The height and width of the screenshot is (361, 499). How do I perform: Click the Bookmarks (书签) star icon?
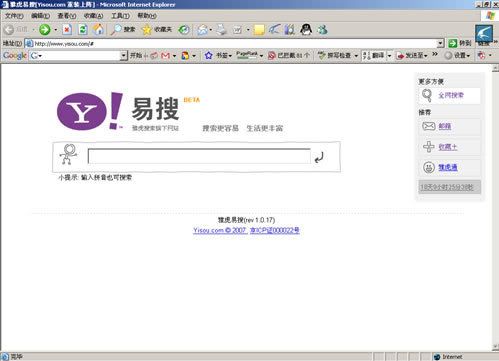pos(209,56)
